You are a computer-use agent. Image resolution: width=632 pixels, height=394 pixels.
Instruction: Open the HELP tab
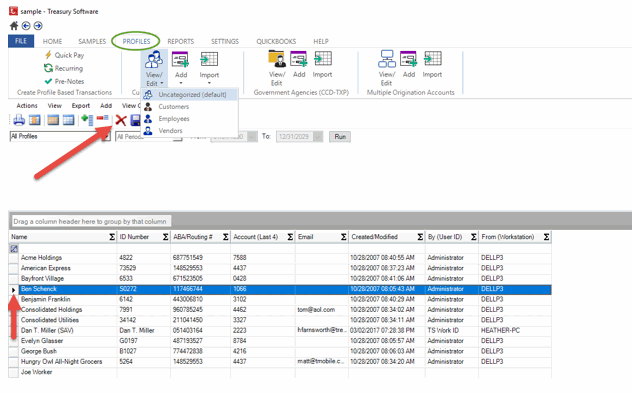point(321,41)
